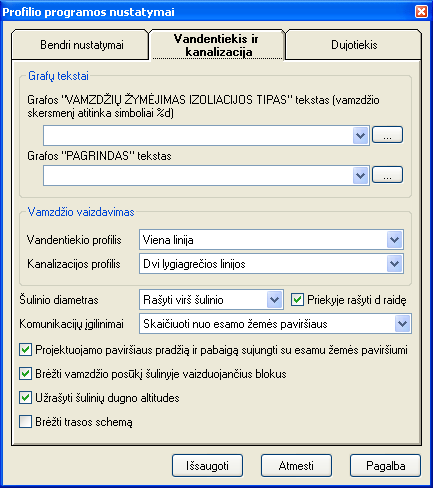433x488 pixels.
Task: Switch to the Dujotiekis tab
Action: tap(354, 45)
